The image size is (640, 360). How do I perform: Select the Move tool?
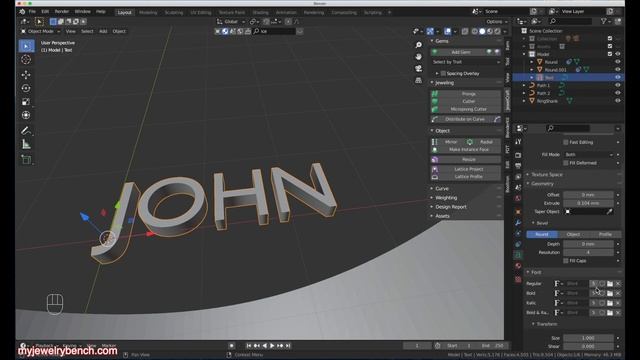tap(26, 75)
